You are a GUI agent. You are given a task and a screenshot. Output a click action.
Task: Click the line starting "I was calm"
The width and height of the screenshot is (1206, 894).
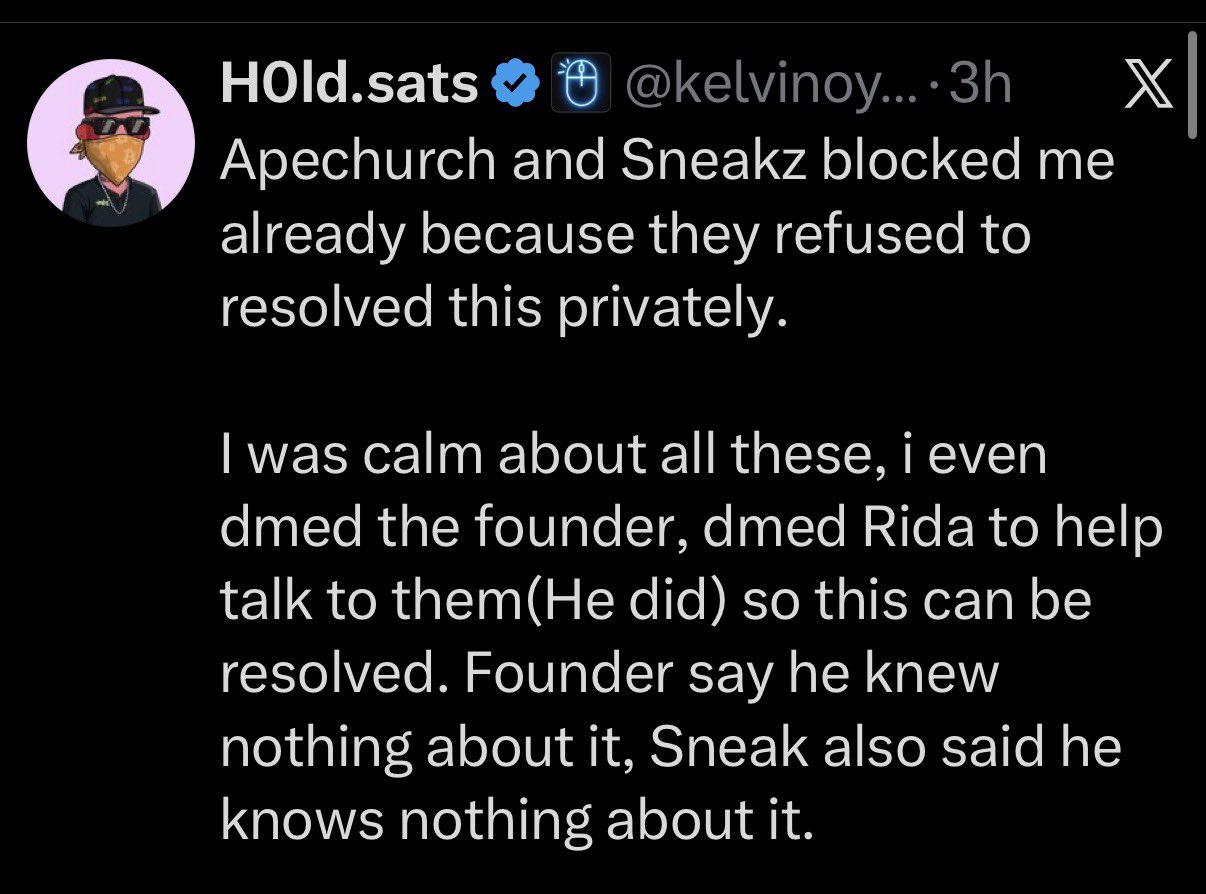(x=633, y=456)
